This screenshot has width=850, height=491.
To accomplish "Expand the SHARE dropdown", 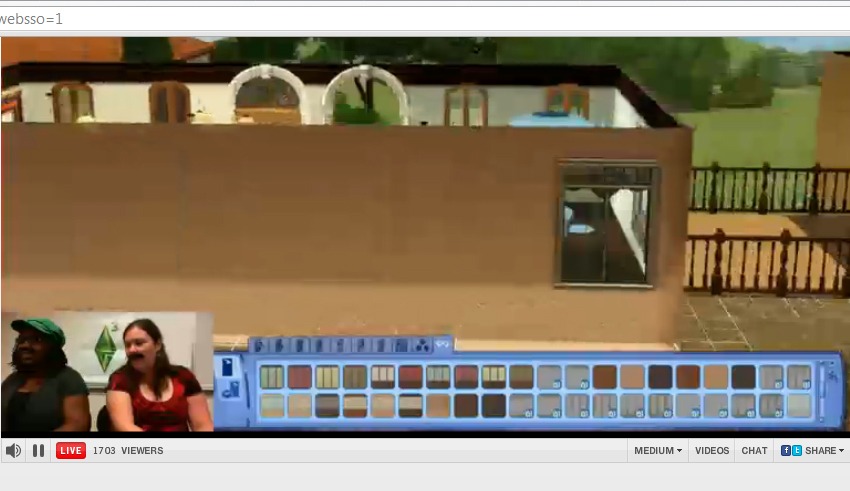I will tap(825, 450).
